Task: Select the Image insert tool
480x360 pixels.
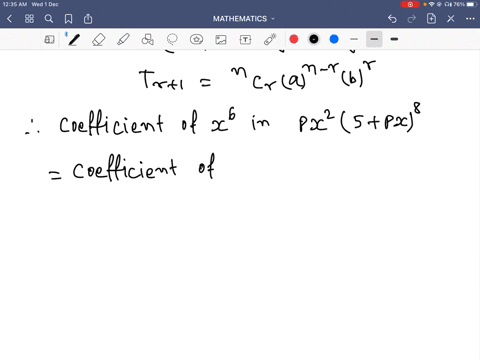Action: 221,40
